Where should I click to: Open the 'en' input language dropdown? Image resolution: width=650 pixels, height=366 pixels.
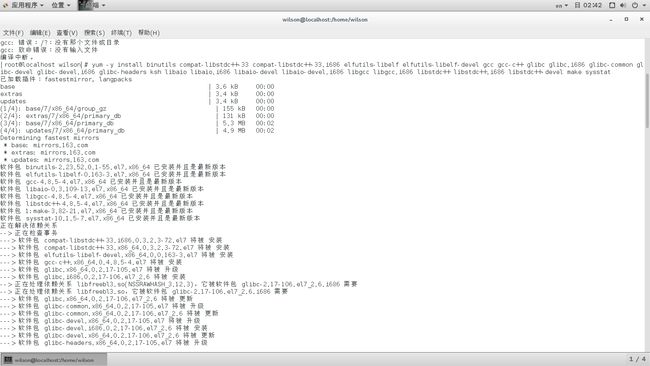561,5
